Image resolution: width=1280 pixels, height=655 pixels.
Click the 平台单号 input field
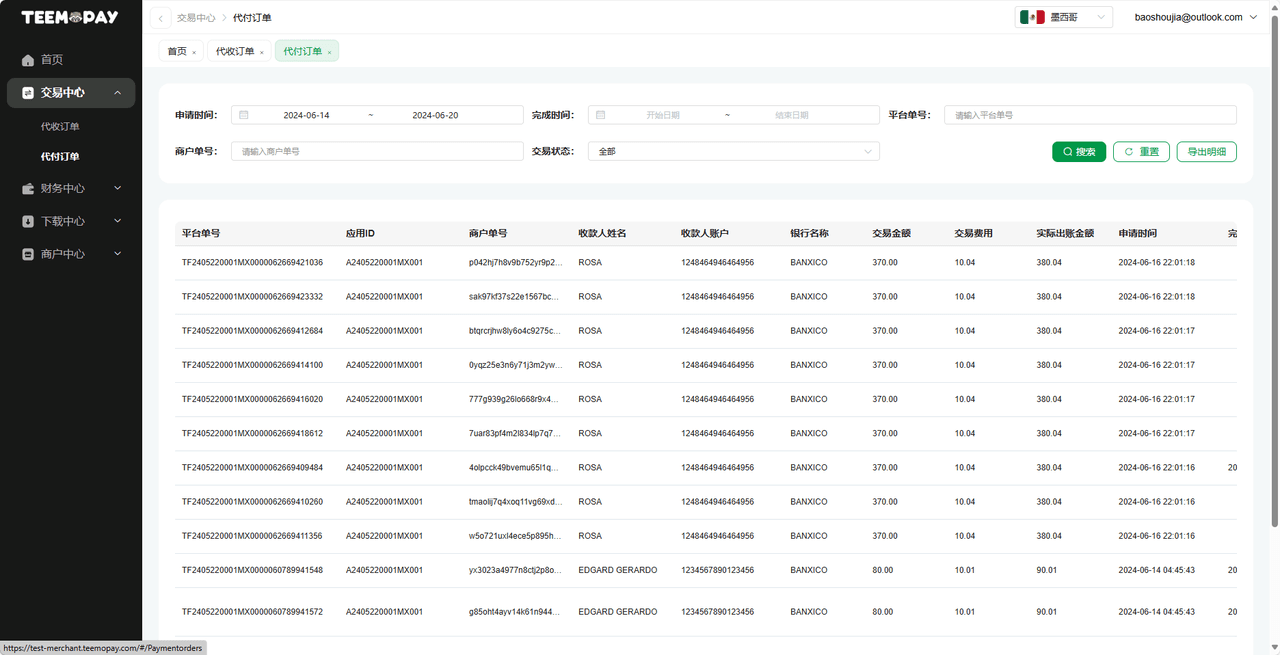coord(1090,115)
